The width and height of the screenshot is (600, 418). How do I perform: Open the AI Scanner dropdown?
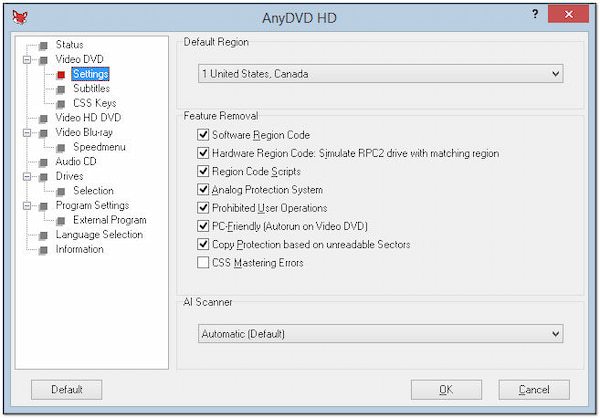(381, 333)
